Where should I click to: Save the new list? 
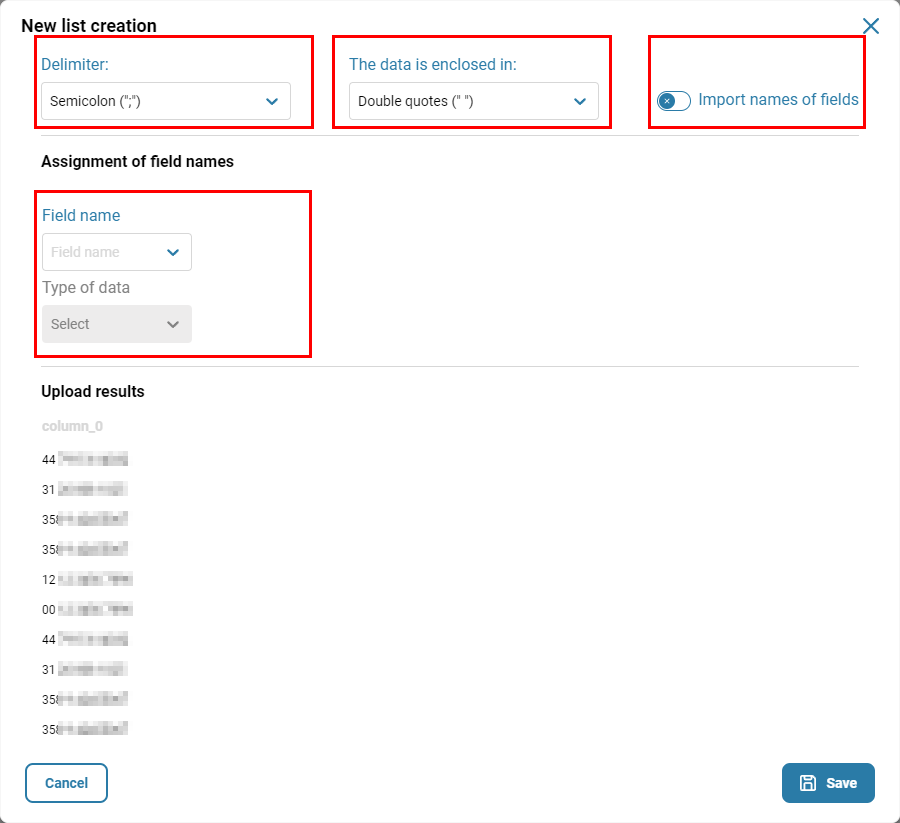coord(828,783)
